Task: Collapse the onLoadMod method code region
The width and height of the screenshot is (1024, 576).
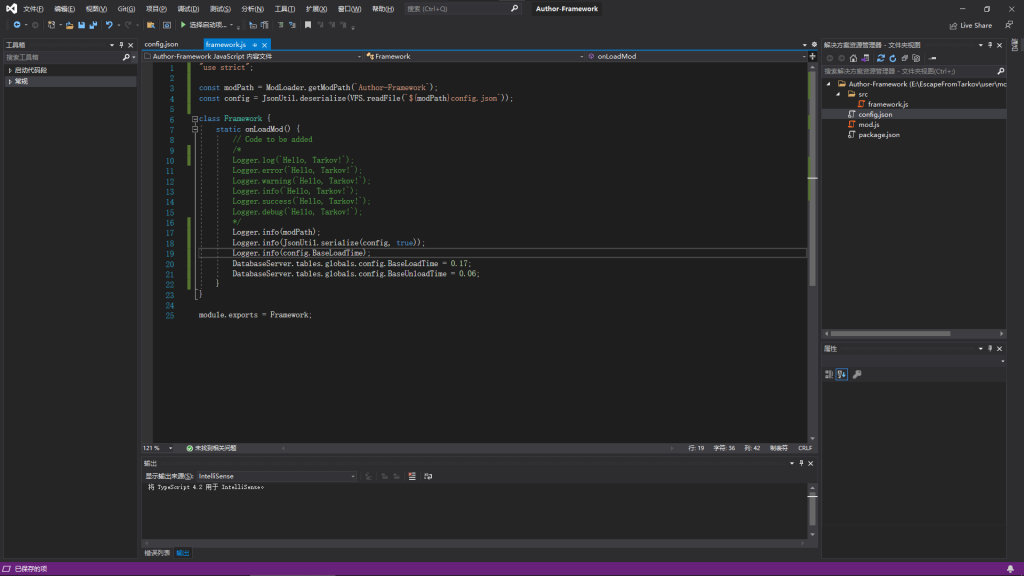Action: [x=195, y=129]
